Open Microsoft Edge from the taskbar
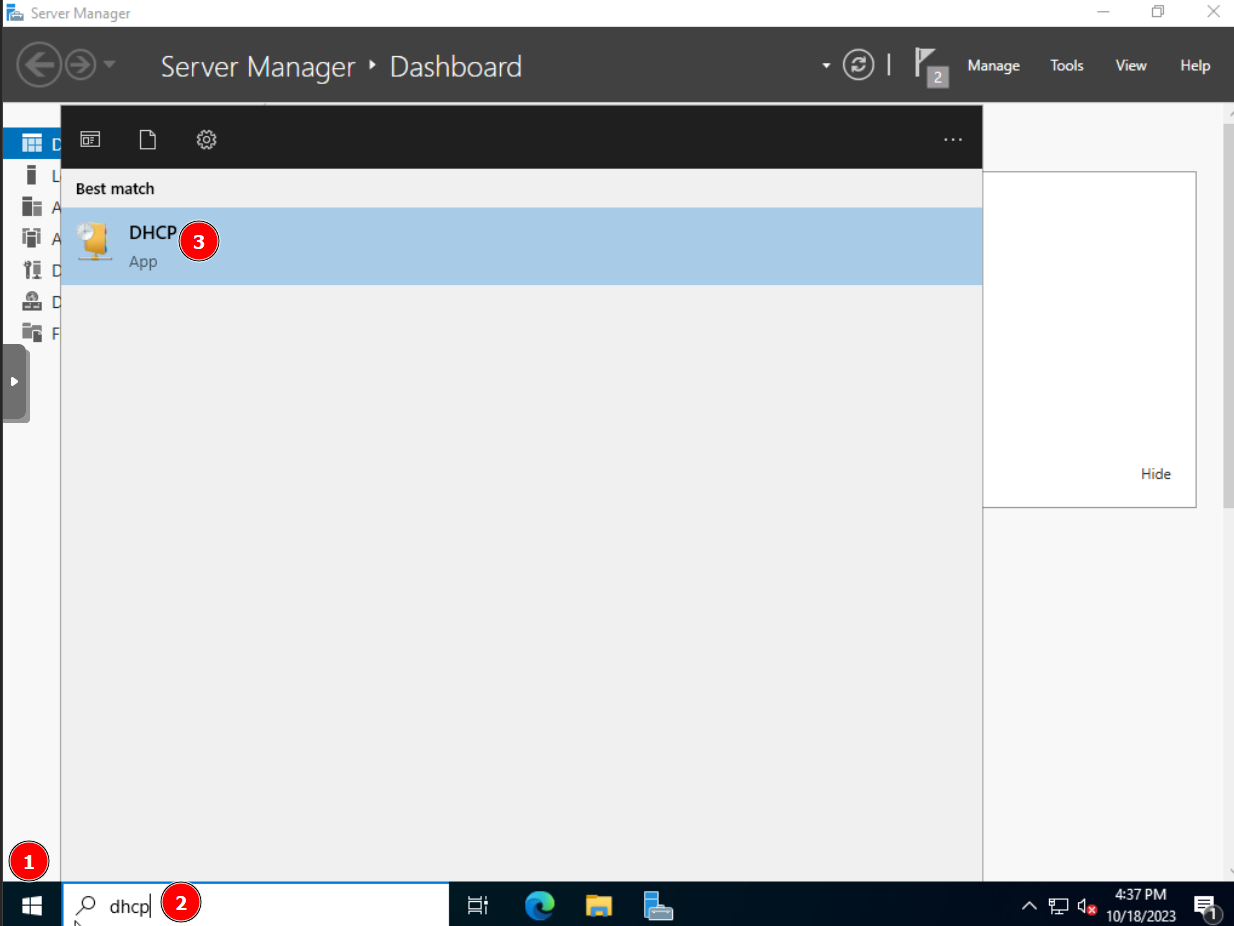1234x926 pixels. click(540, 906)
